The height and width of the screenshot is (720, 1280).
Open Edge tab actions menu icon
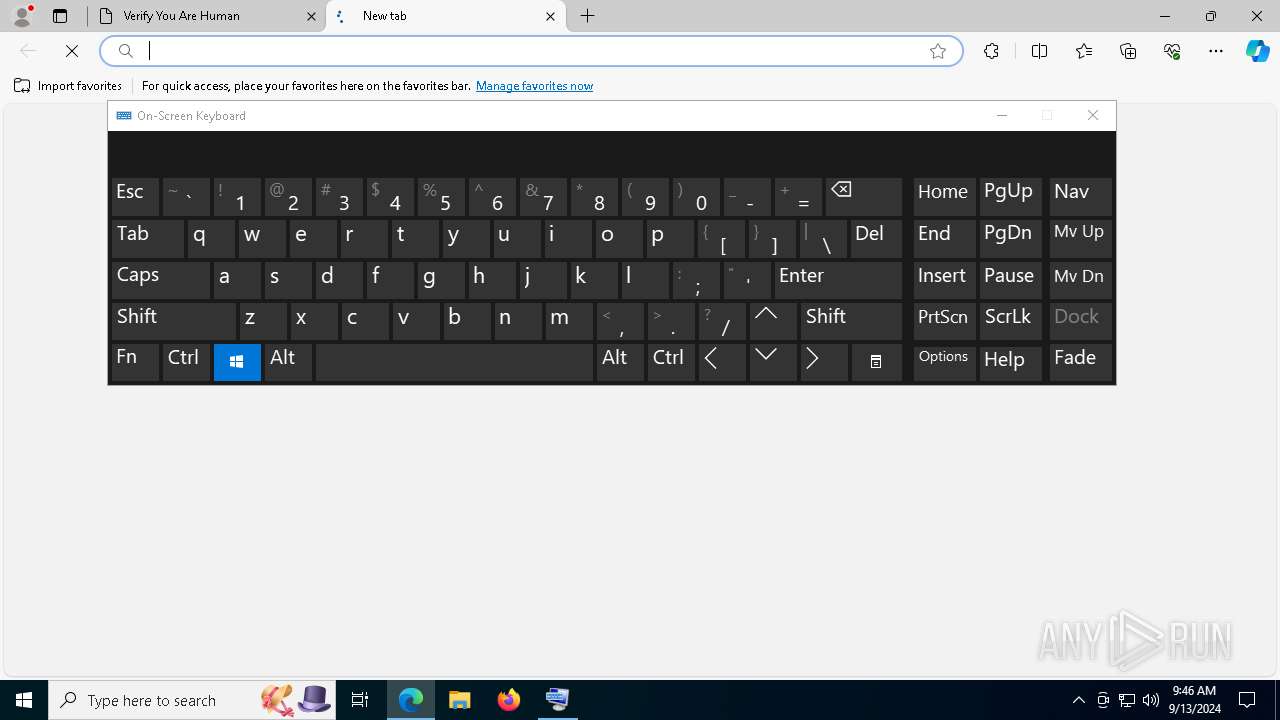(60, 16)
